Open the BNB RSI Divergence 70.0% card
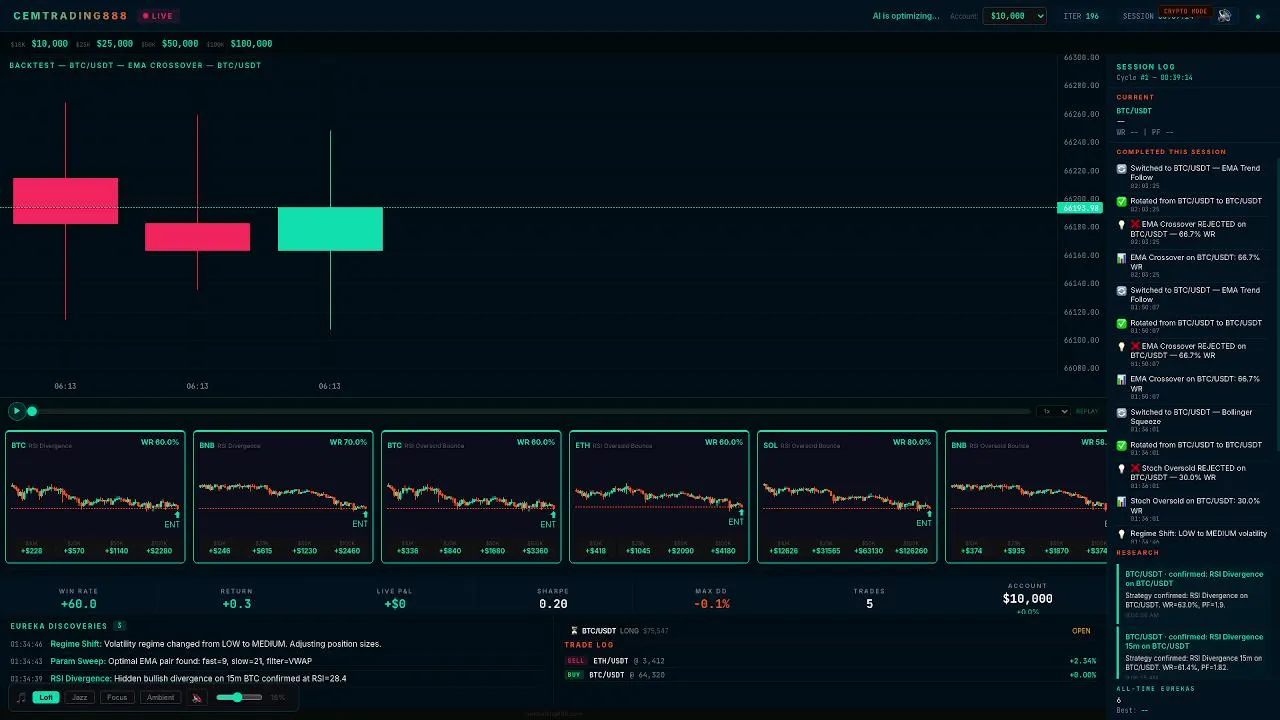This screenshot has width=1280, height=720. (x=283, y=497)
